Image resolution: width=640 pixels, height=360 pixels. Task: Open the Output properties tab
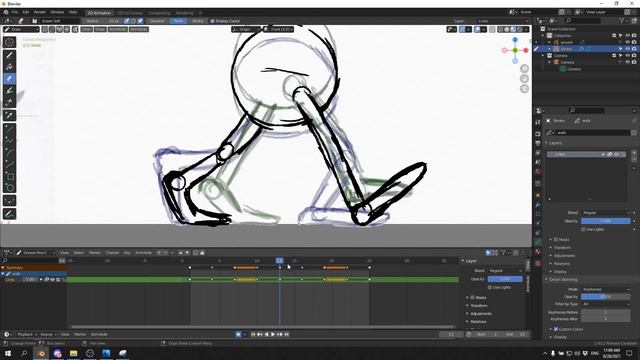pyautogui.click(x=538, y=143)
